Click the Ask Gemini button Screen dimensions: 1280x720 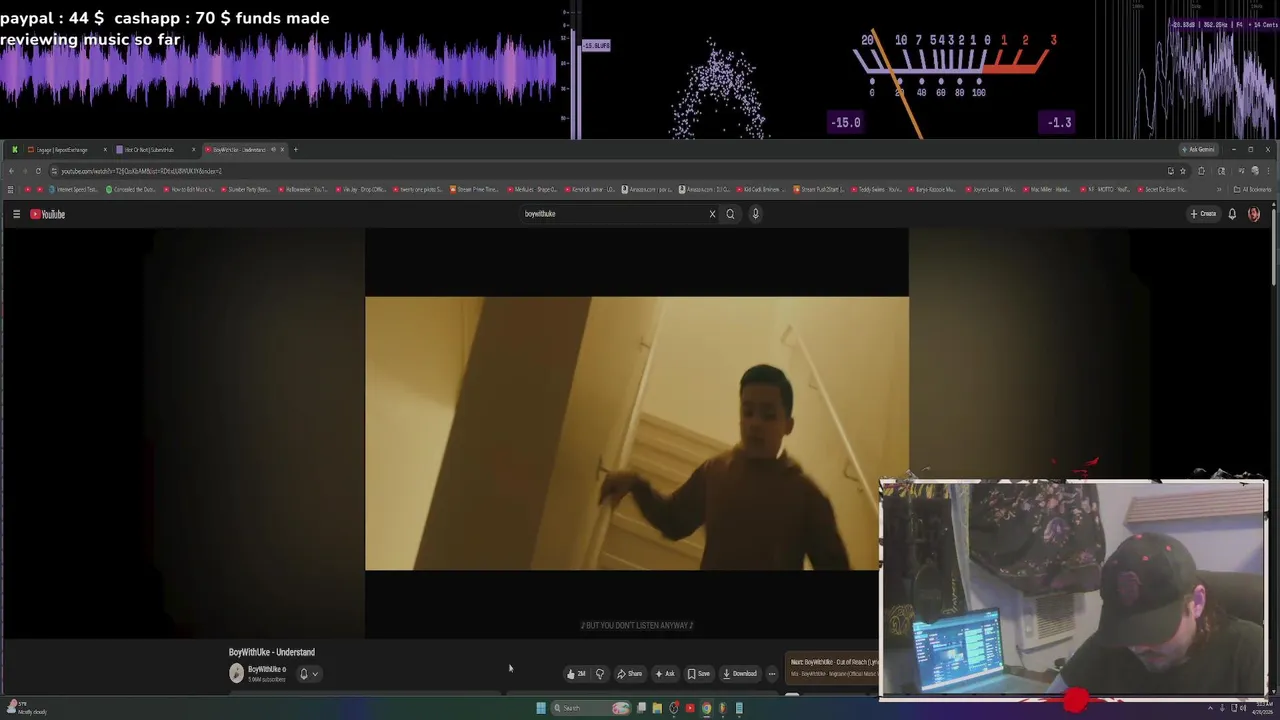pos(1199,150)
